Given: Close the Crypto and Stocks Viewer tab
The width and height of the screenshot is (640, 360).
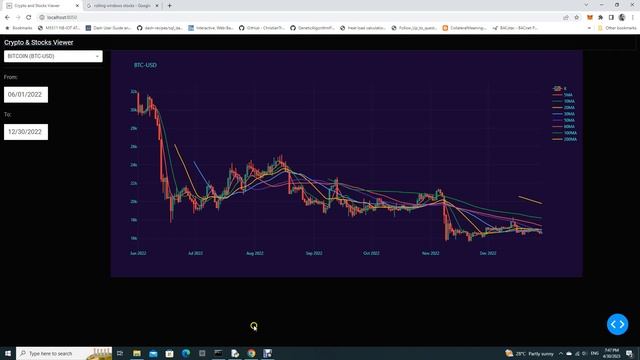Looking at the screenshot, I should click(77, 6).
